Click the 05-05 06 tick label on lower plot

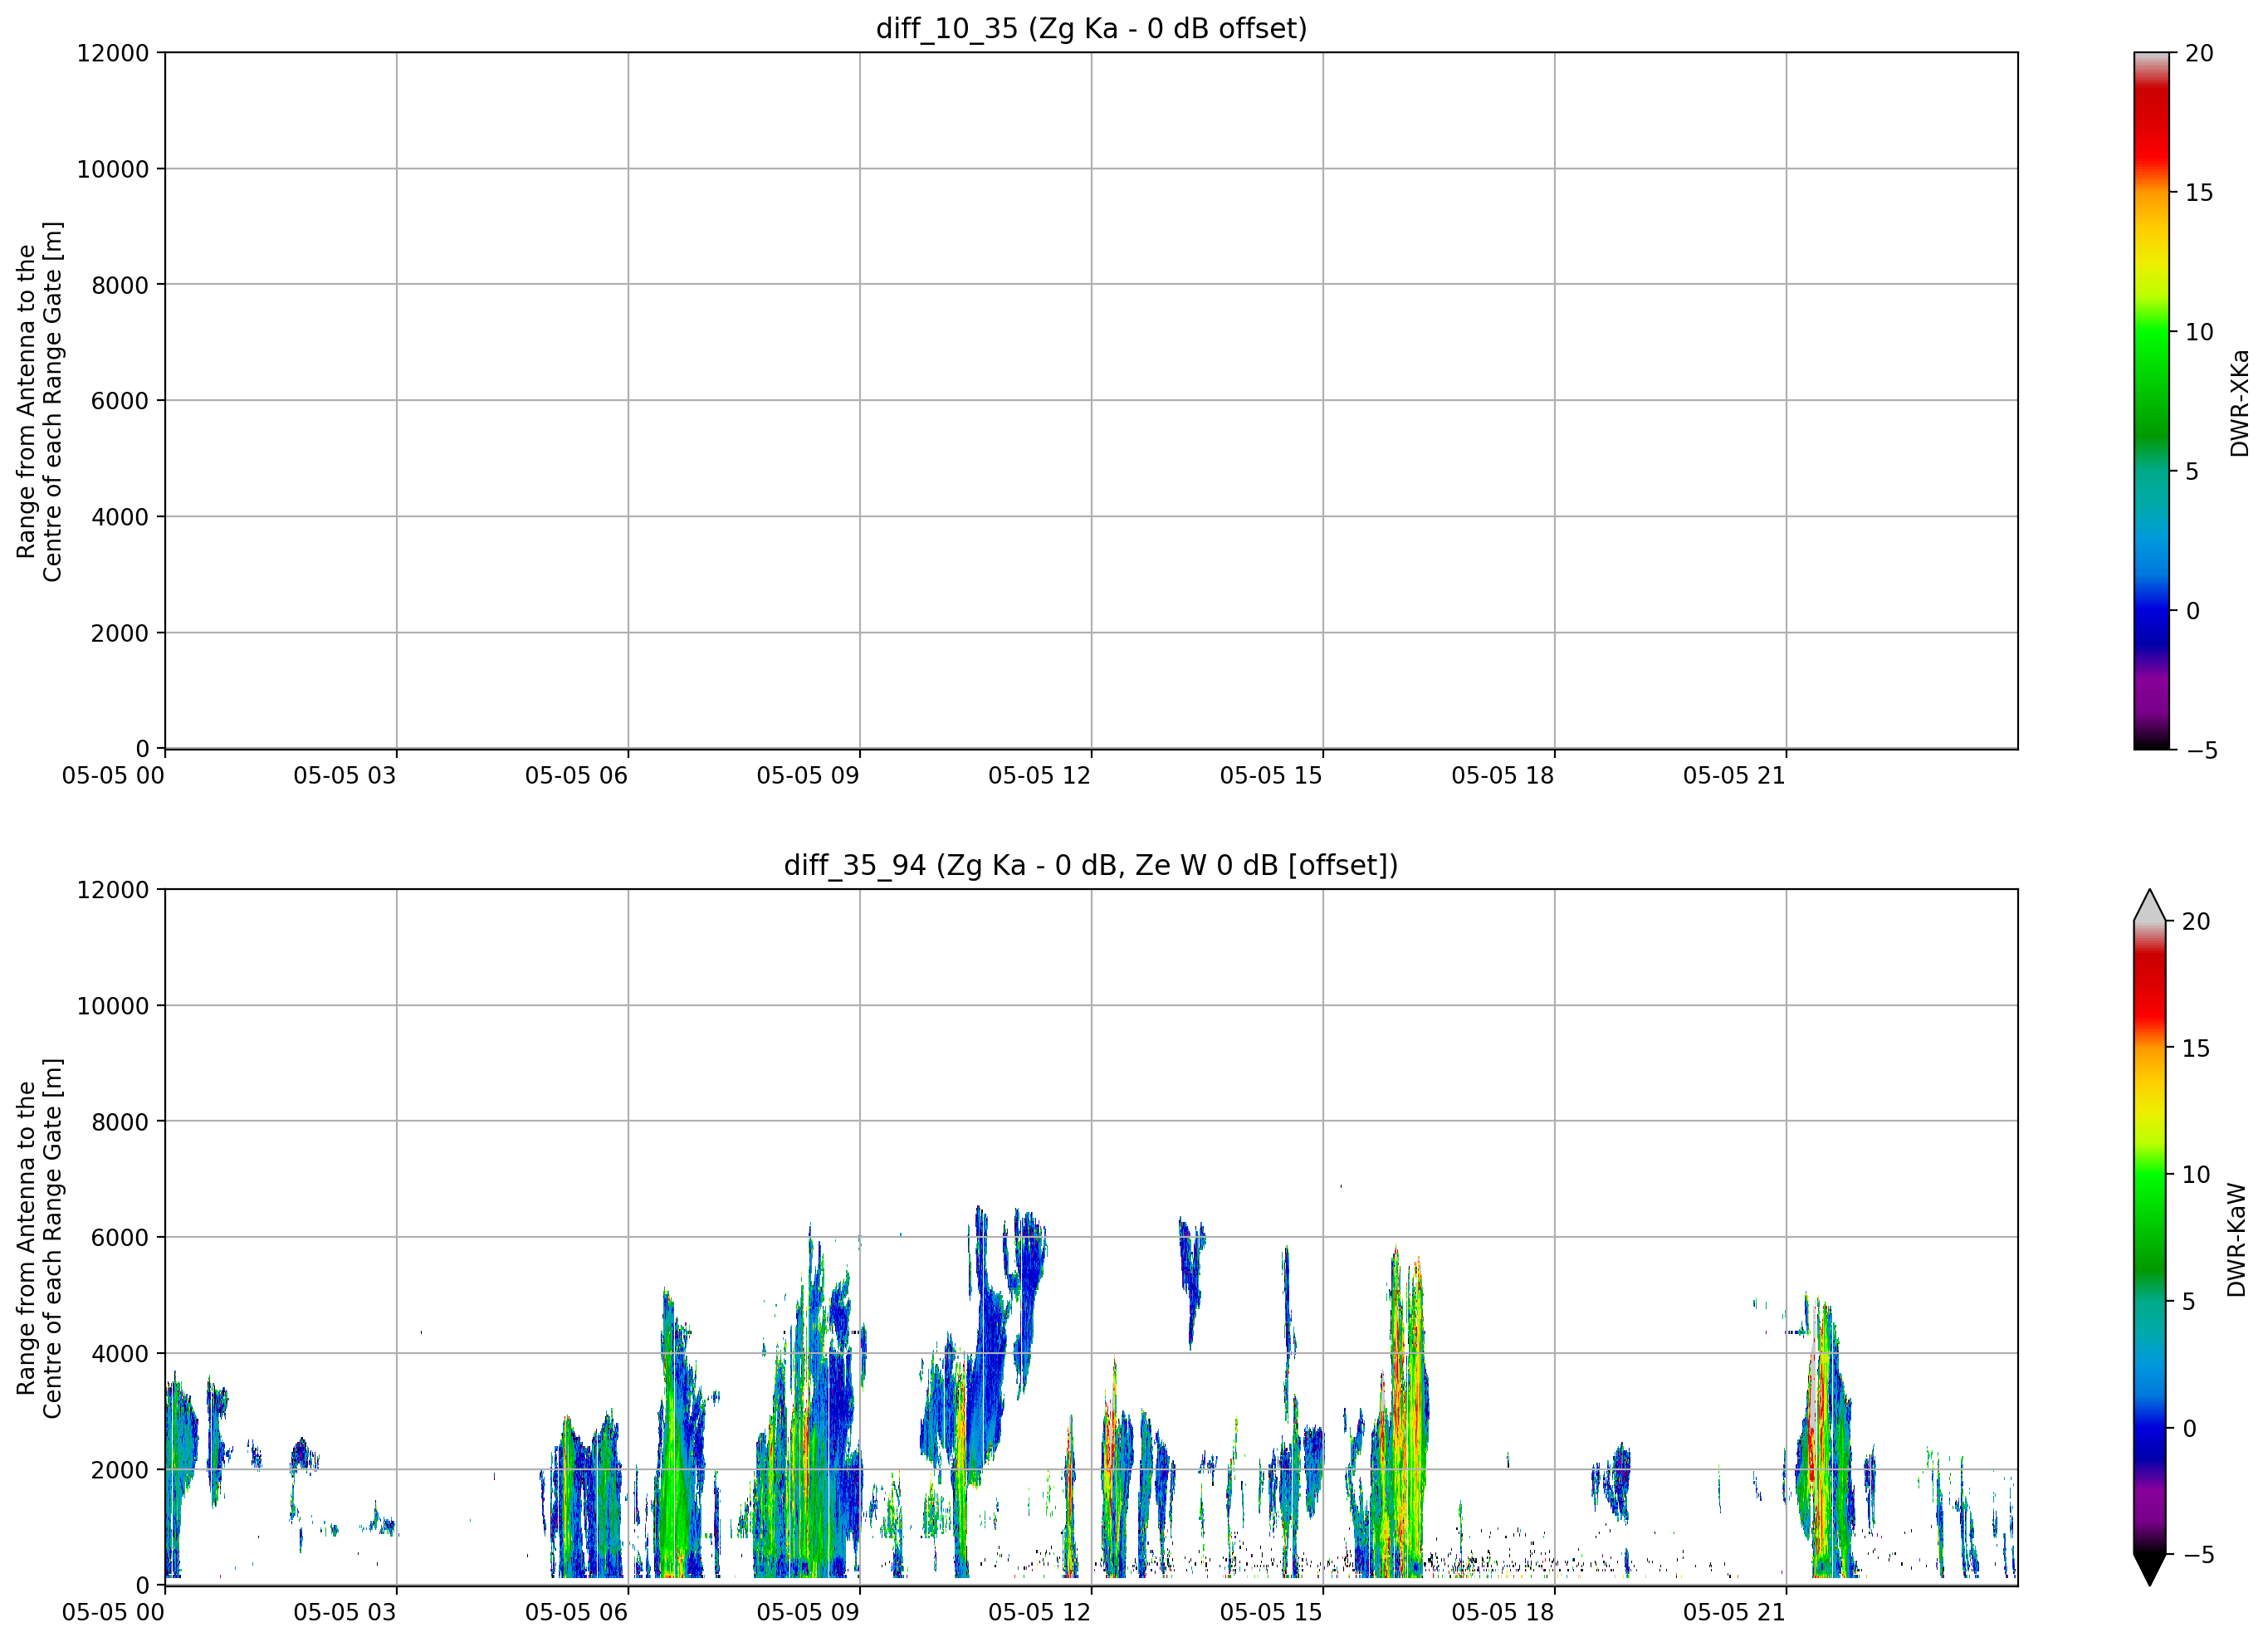click(576, 1613)
